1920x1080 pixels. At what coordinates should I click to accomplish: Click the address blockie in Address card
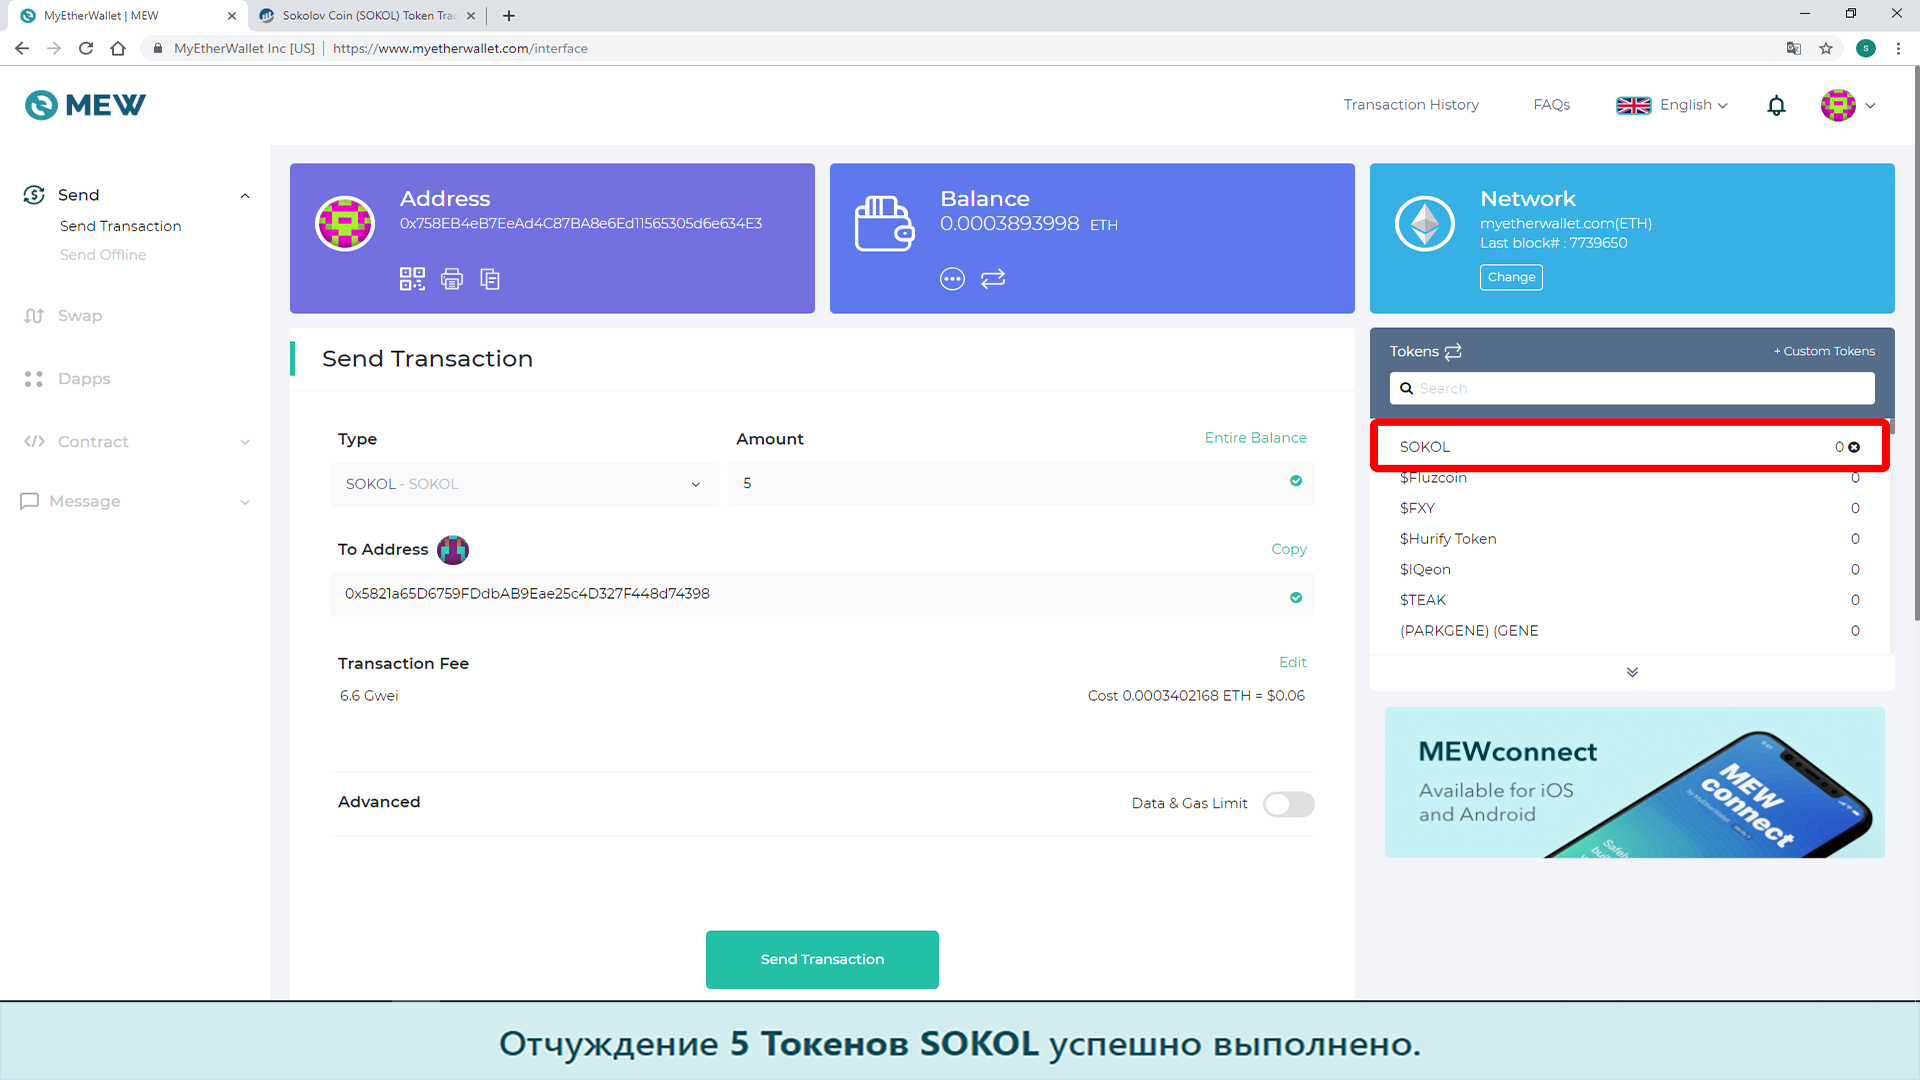[x=345, y=224]
